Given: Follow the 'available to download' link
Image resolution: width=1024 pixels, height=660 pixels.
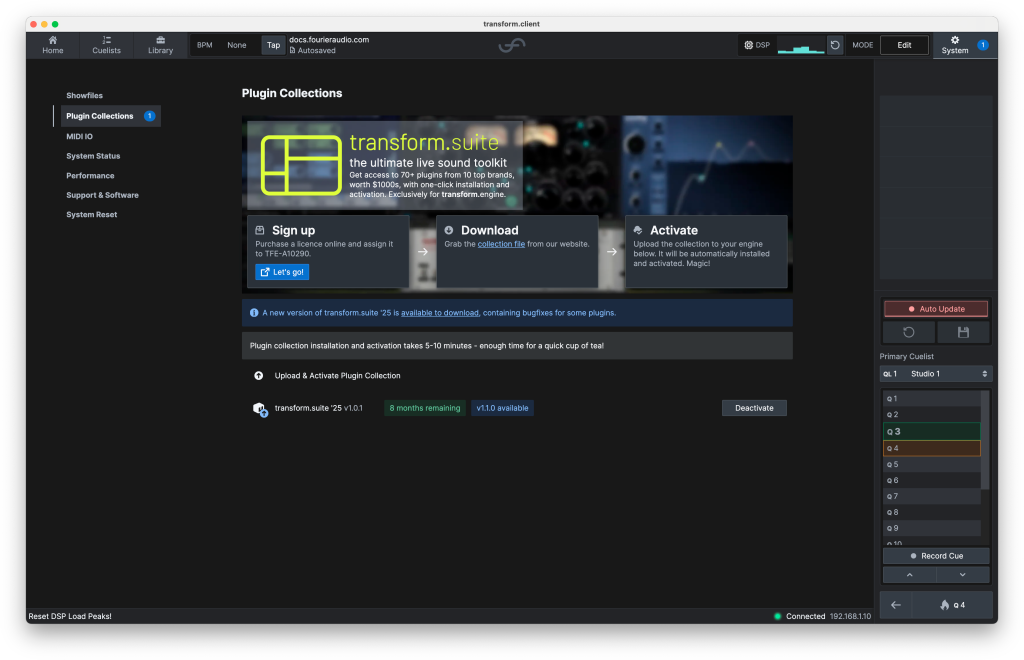Looking at the screenshot, I should pyautogui.click(x=440, y=313).
